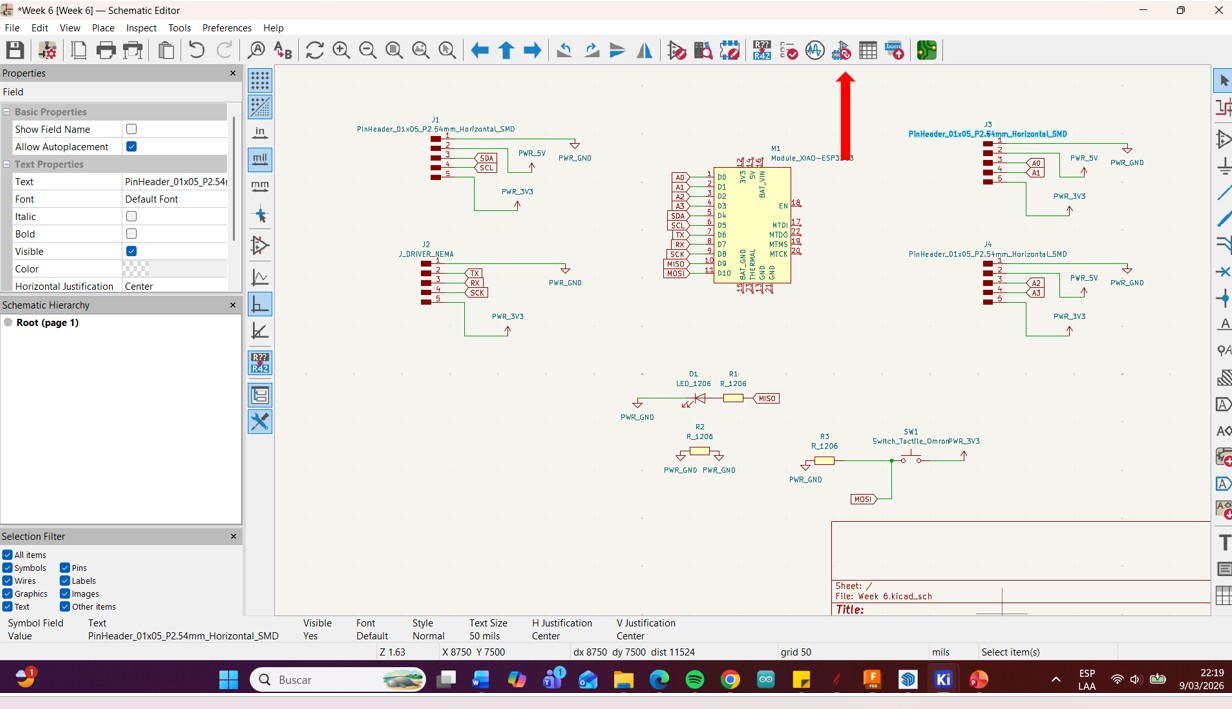Toggle hidden pins display
Viewport: 1232px width, 709px height.
coord(260,245)
